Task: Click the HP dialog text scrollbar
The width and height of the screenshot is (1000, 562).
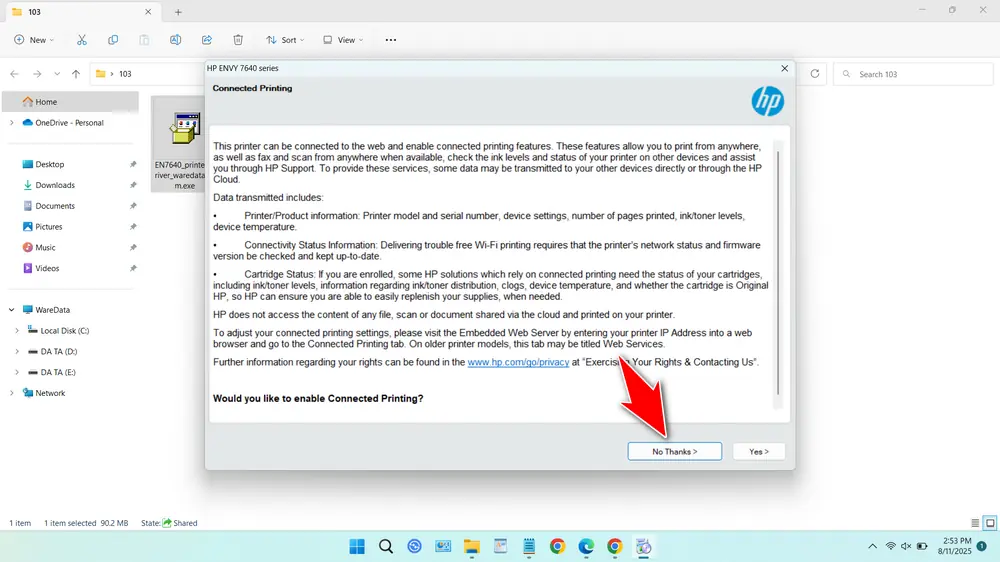Action: click(777, 274)
